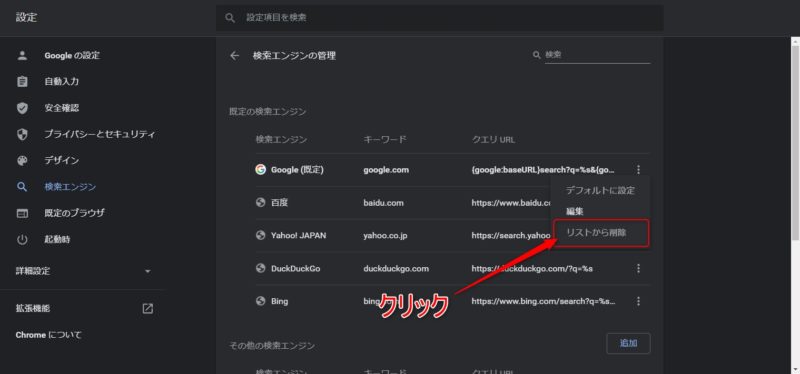Click the 追加 button

coord(629,343)
